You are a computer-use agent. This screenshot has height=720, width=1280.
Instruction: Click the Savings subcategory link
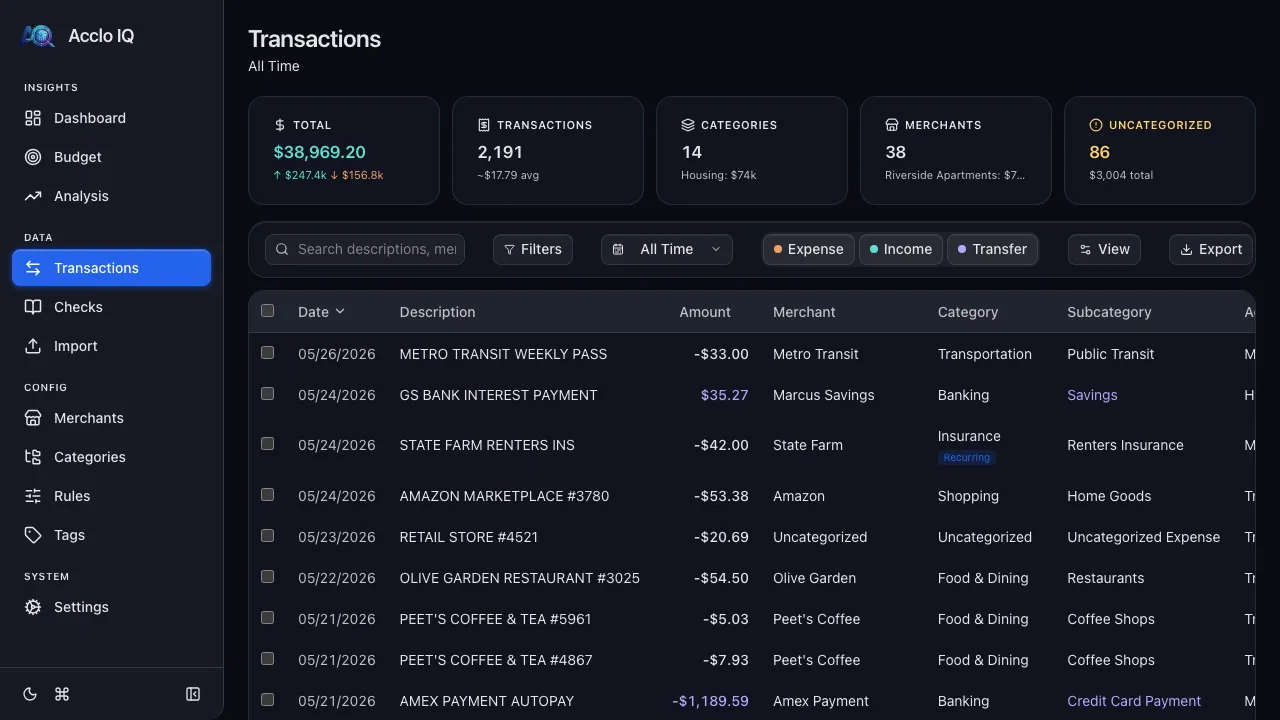pyautogui.click(x=1092, y=395)
